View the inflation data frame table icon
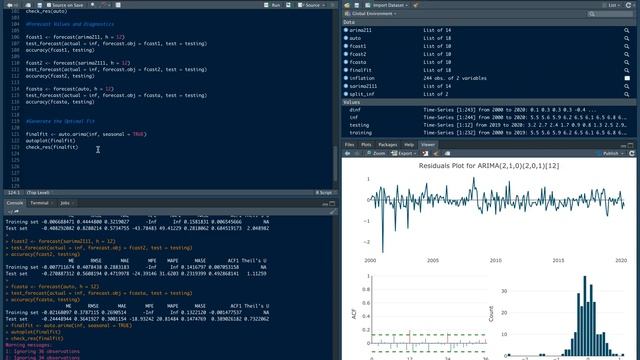Image resolution: width=640 pixels, height=360 pixels. [x=627, y=78]
